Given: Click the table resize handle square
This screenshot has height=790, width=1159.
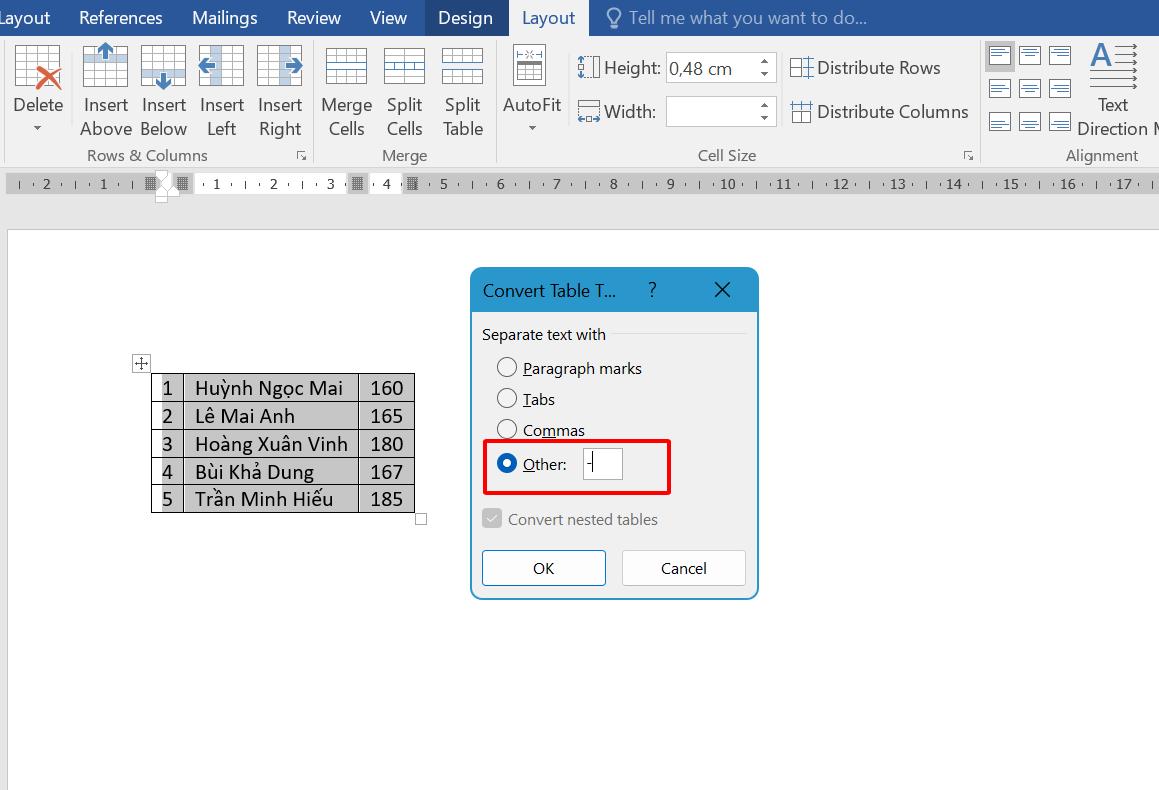Looking at the screenshot, I should click(x=421, y=519).
